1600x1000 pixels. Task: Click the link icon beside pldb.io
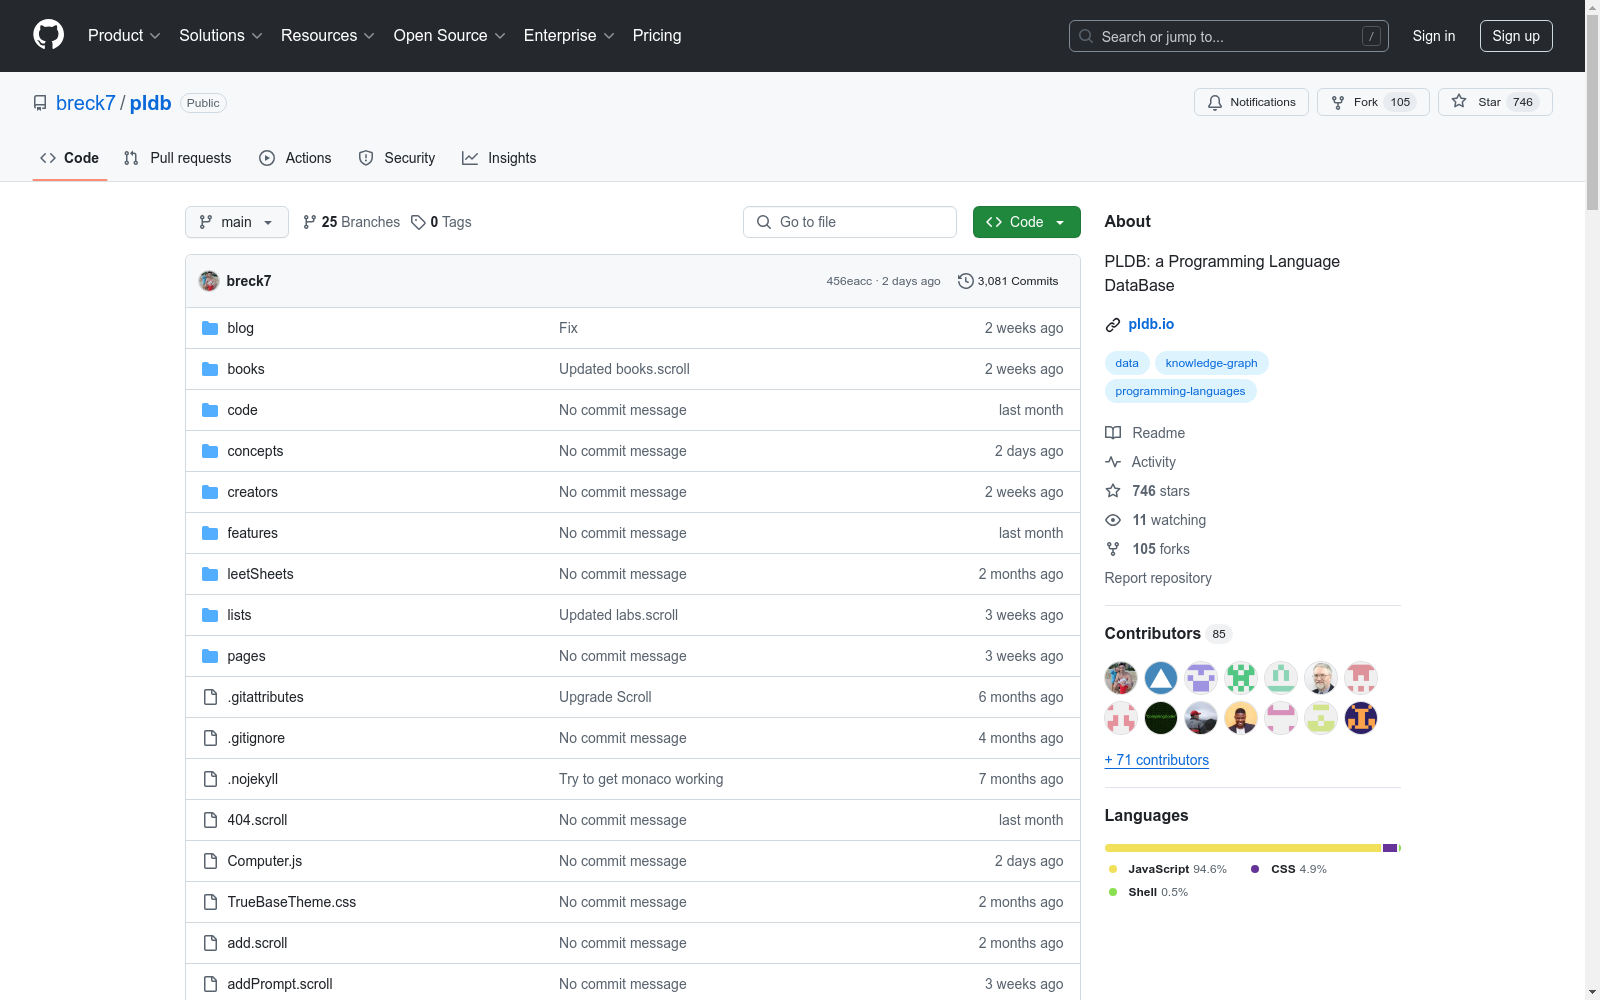coord(1113,324)
